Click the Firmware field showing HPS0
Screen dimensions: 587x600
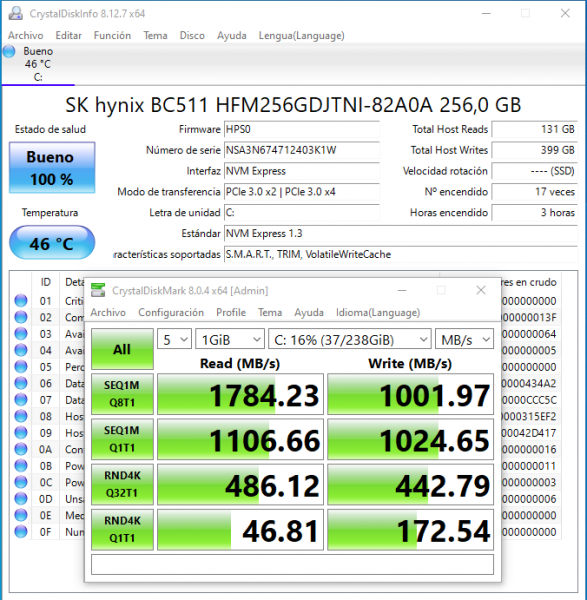click(x=302, y=129)
